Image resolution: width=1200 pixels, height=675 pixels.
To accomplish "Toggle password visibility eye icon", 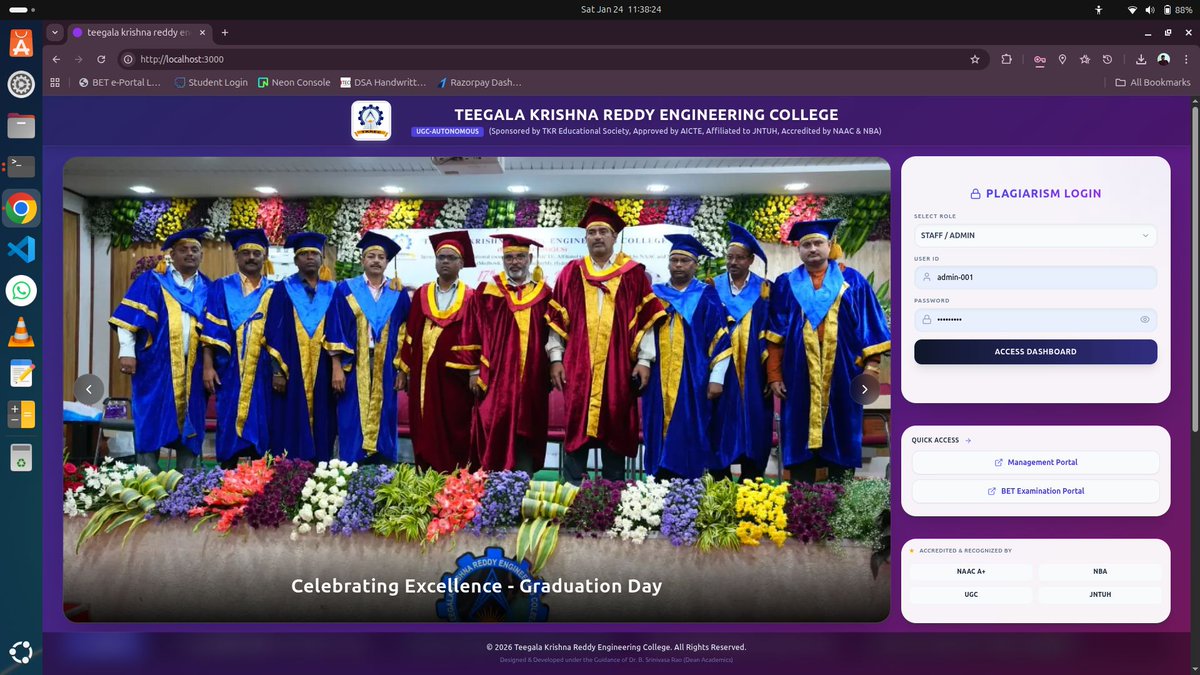I will [1145, 320].
